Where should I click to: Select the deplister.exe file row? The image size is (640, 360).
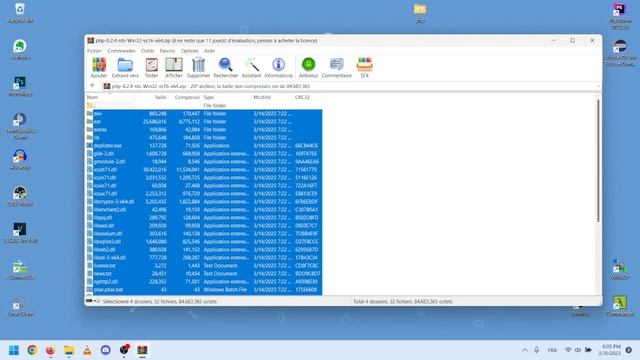point(204,145)
